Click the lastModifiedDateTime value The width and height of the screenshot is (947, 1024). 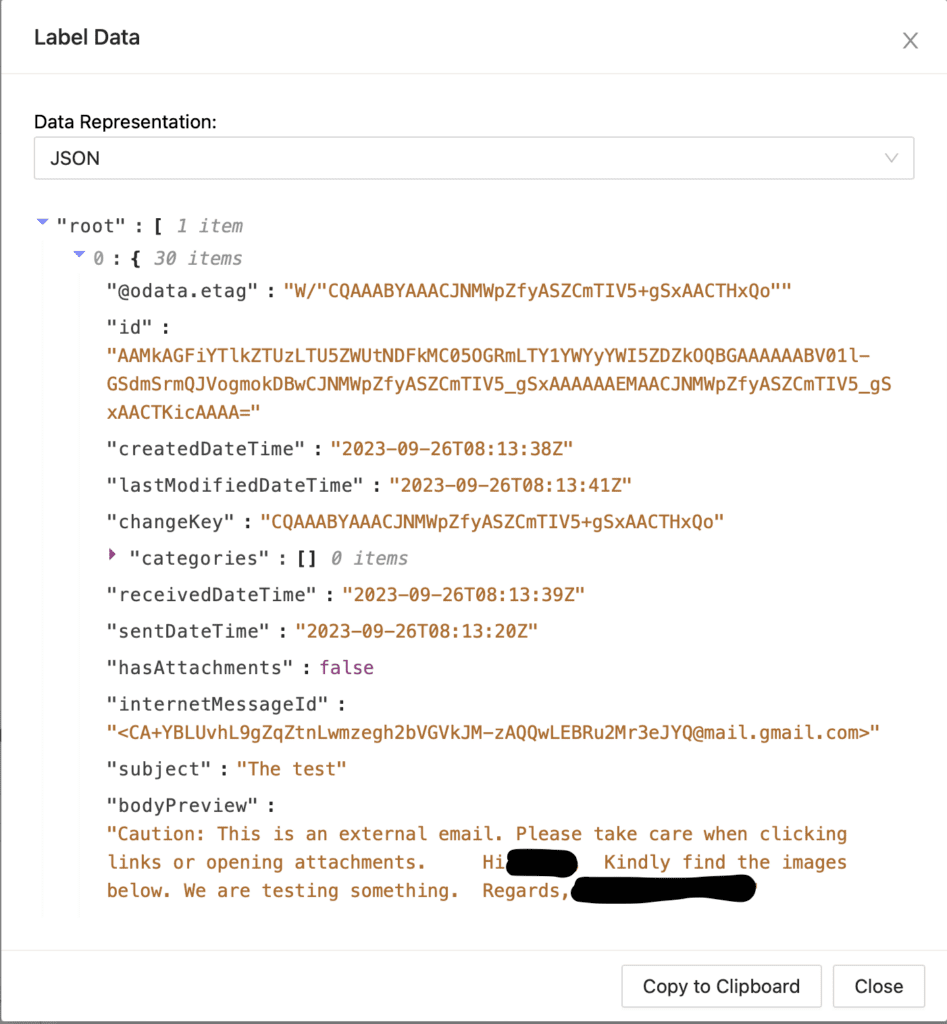[510, 485]
